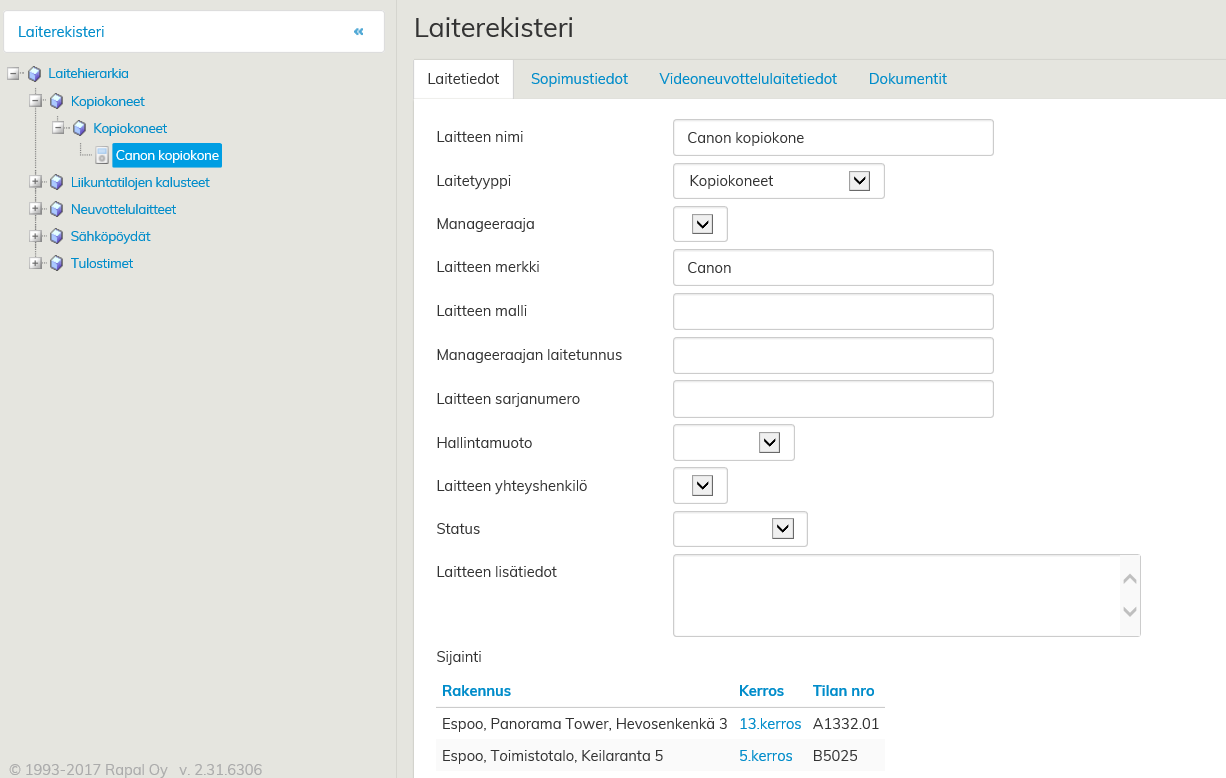Click into the Laitteen malli field
This screenshot has height=778, width=1226.
point(833,312)
